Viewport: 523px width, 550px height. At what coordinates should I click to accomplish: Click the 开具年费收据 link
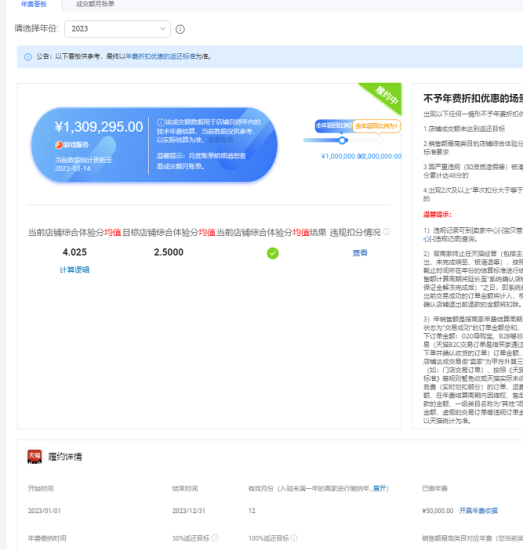coord(478,511)
